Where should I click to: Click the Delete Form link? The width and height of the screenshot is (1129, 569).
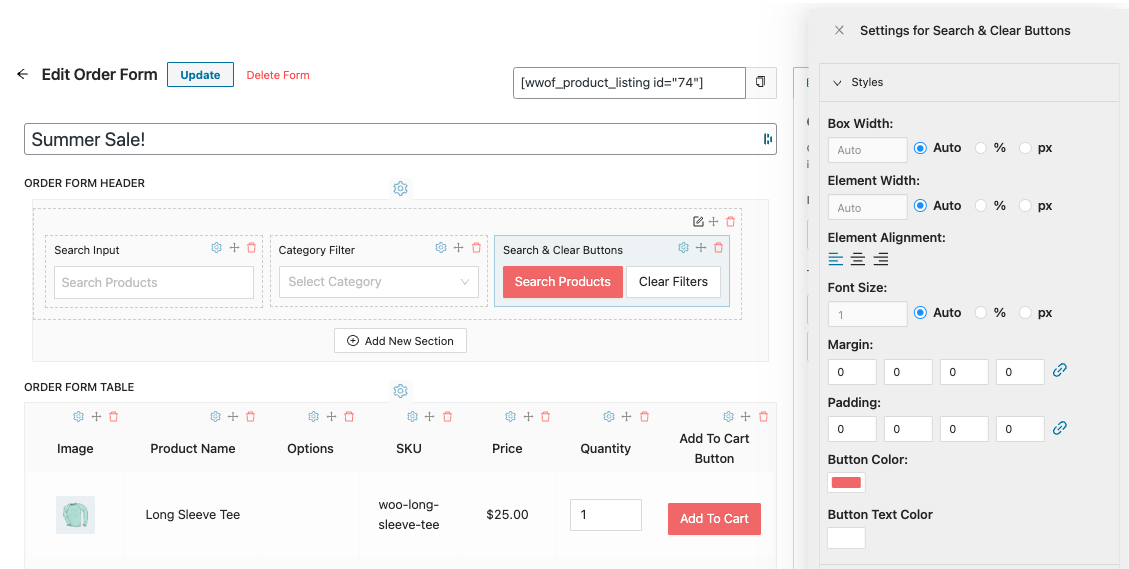tap(278, 75)
